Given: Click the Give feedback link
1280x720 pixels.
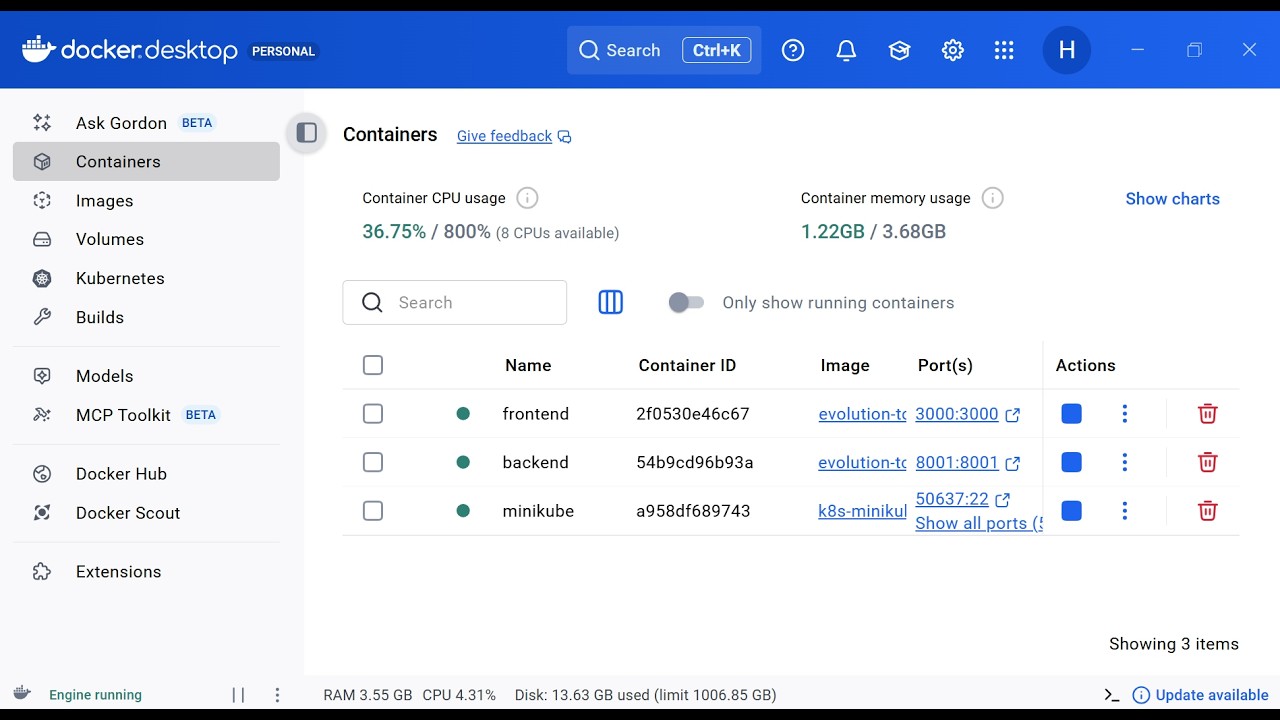Looking at the screenshot, I should click(514, 136).
